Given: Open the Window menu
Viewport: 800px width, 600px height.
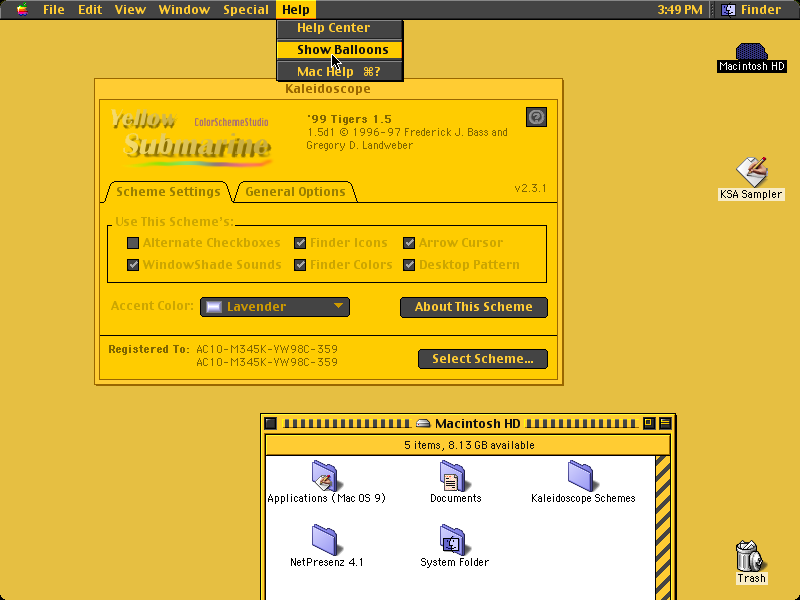Looking at the screenshot, I should click(184, 10).
